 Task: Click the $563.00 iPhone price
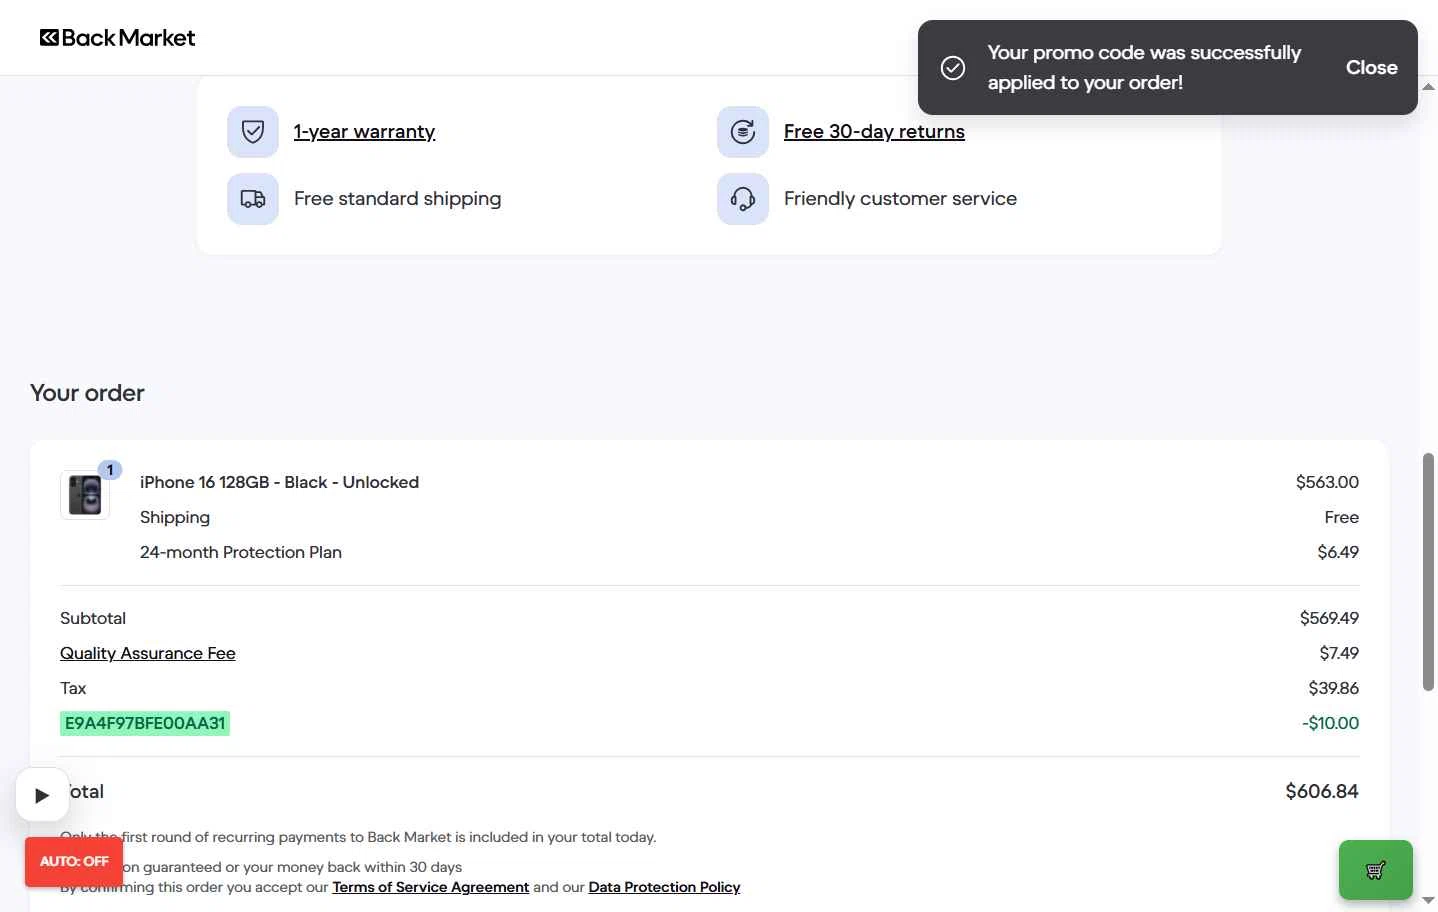pyautogui.click(x=1327, y=482)
